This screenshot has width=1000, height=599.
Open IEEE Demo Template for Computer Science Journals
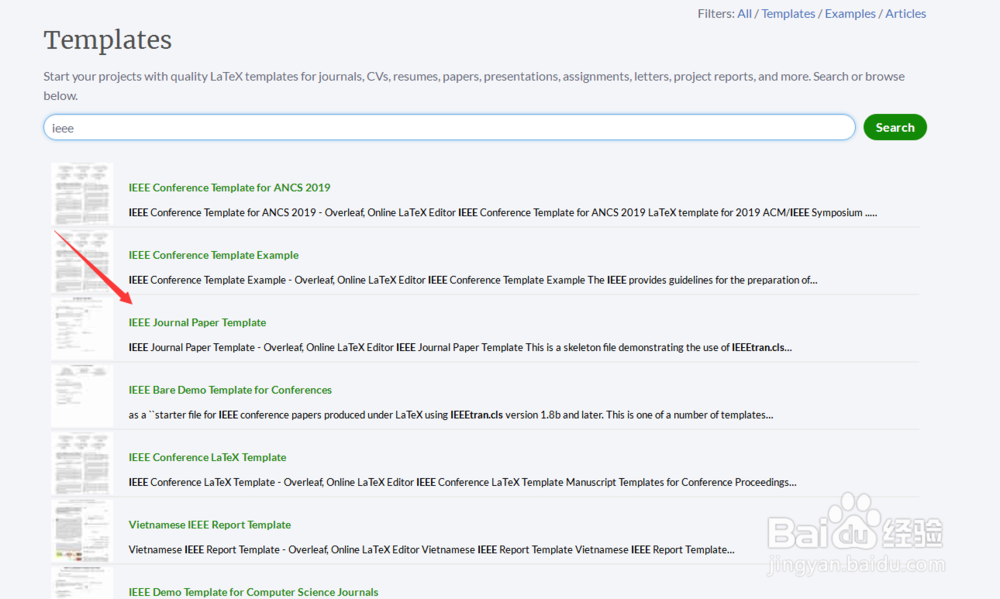(253, 592)
